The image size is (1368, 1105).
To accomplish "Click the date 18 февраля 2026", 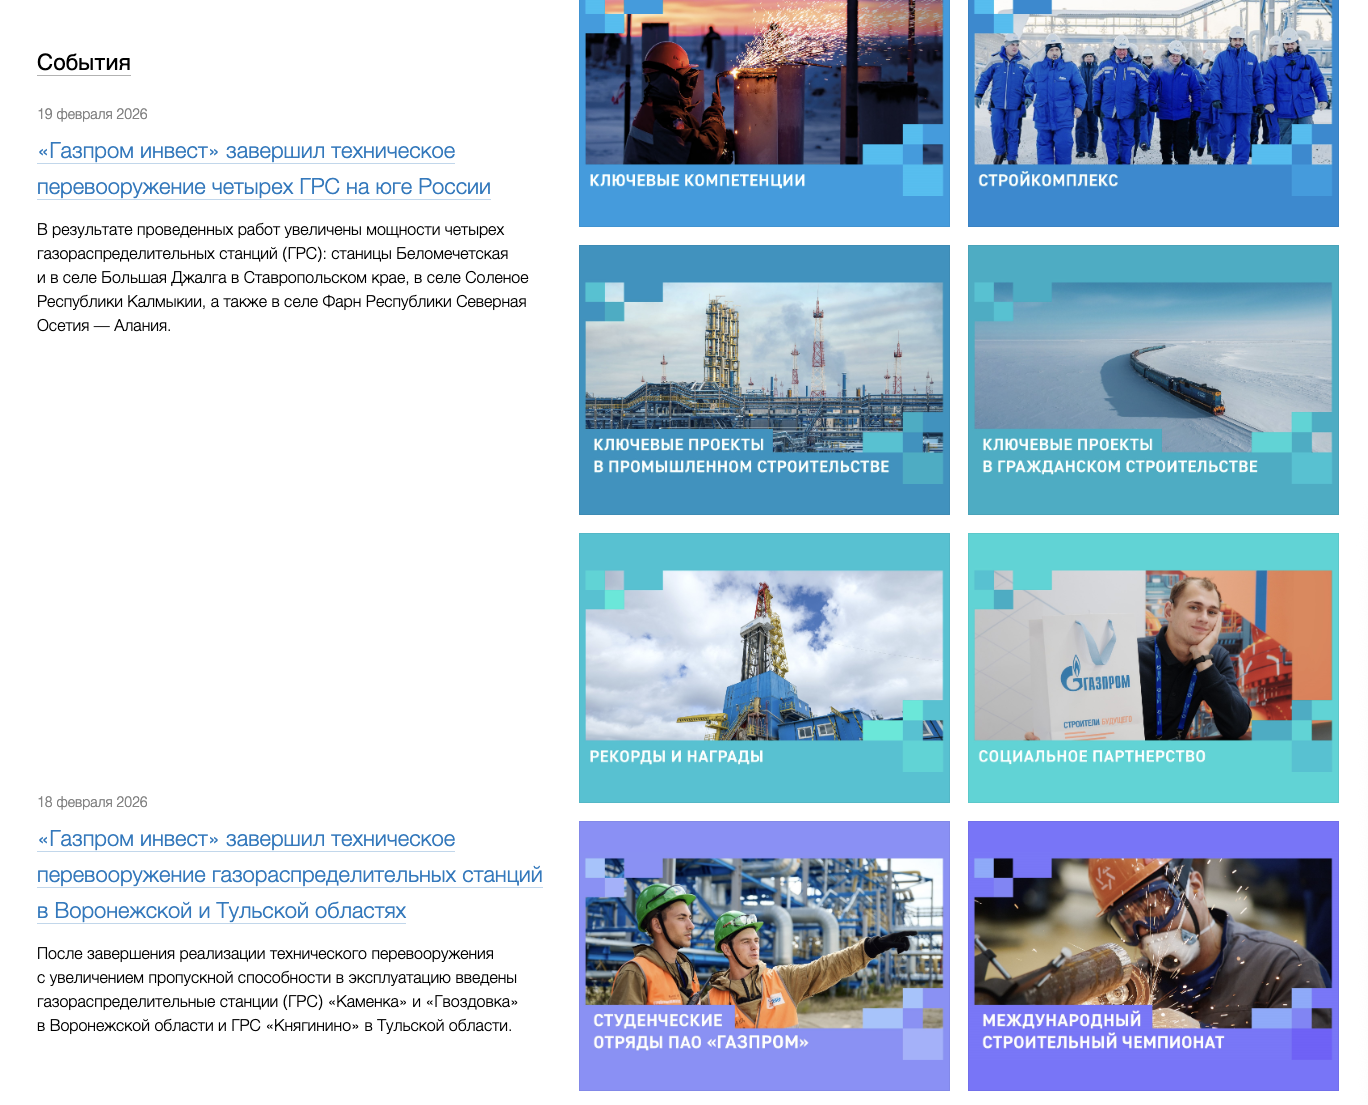I will pos(92,802).
